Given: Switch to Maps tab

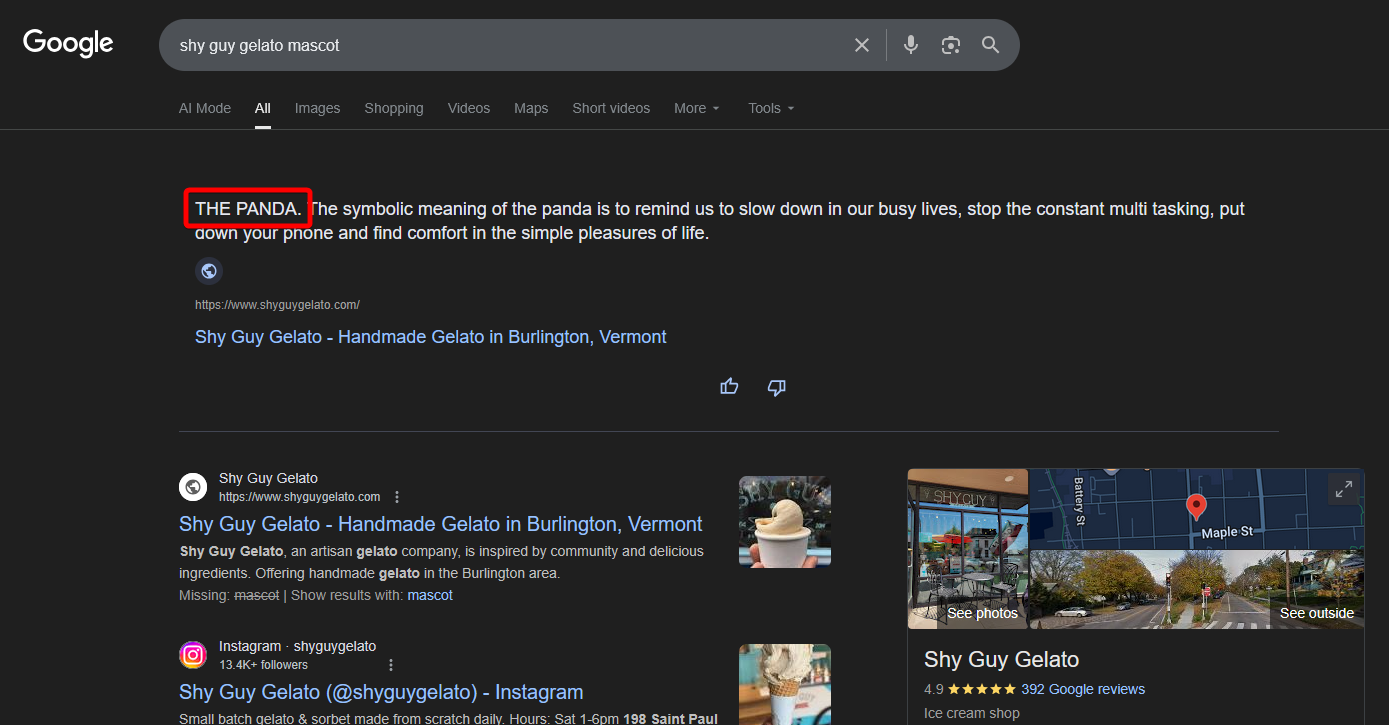Looking at the screenshot, I should pos(531,108).
